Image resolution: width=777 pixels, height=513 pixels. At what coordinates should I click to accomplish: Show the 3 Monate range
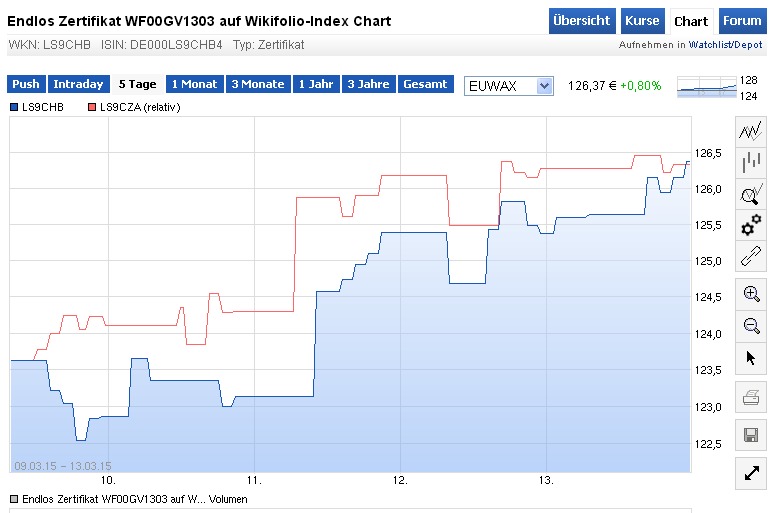[258, 84]
